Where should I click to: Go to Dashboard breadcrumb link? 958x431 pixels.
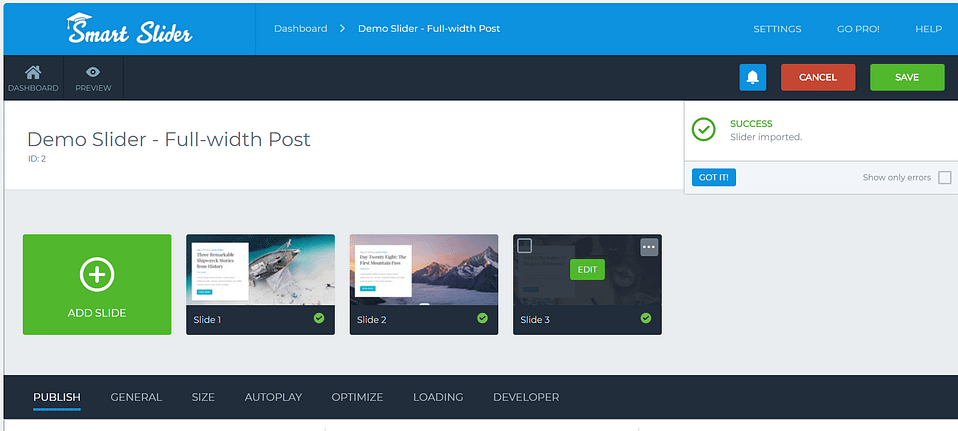301,29
